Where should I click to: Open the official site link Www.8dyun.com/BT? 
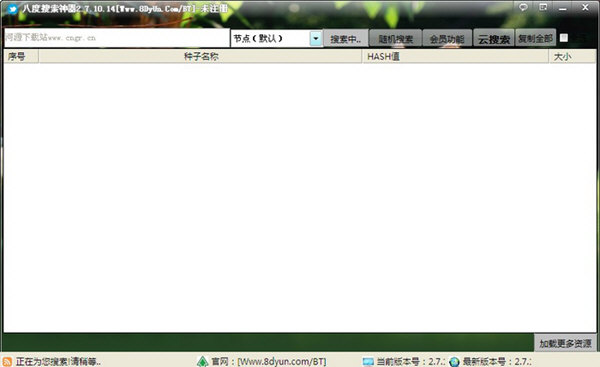[282, 361]
